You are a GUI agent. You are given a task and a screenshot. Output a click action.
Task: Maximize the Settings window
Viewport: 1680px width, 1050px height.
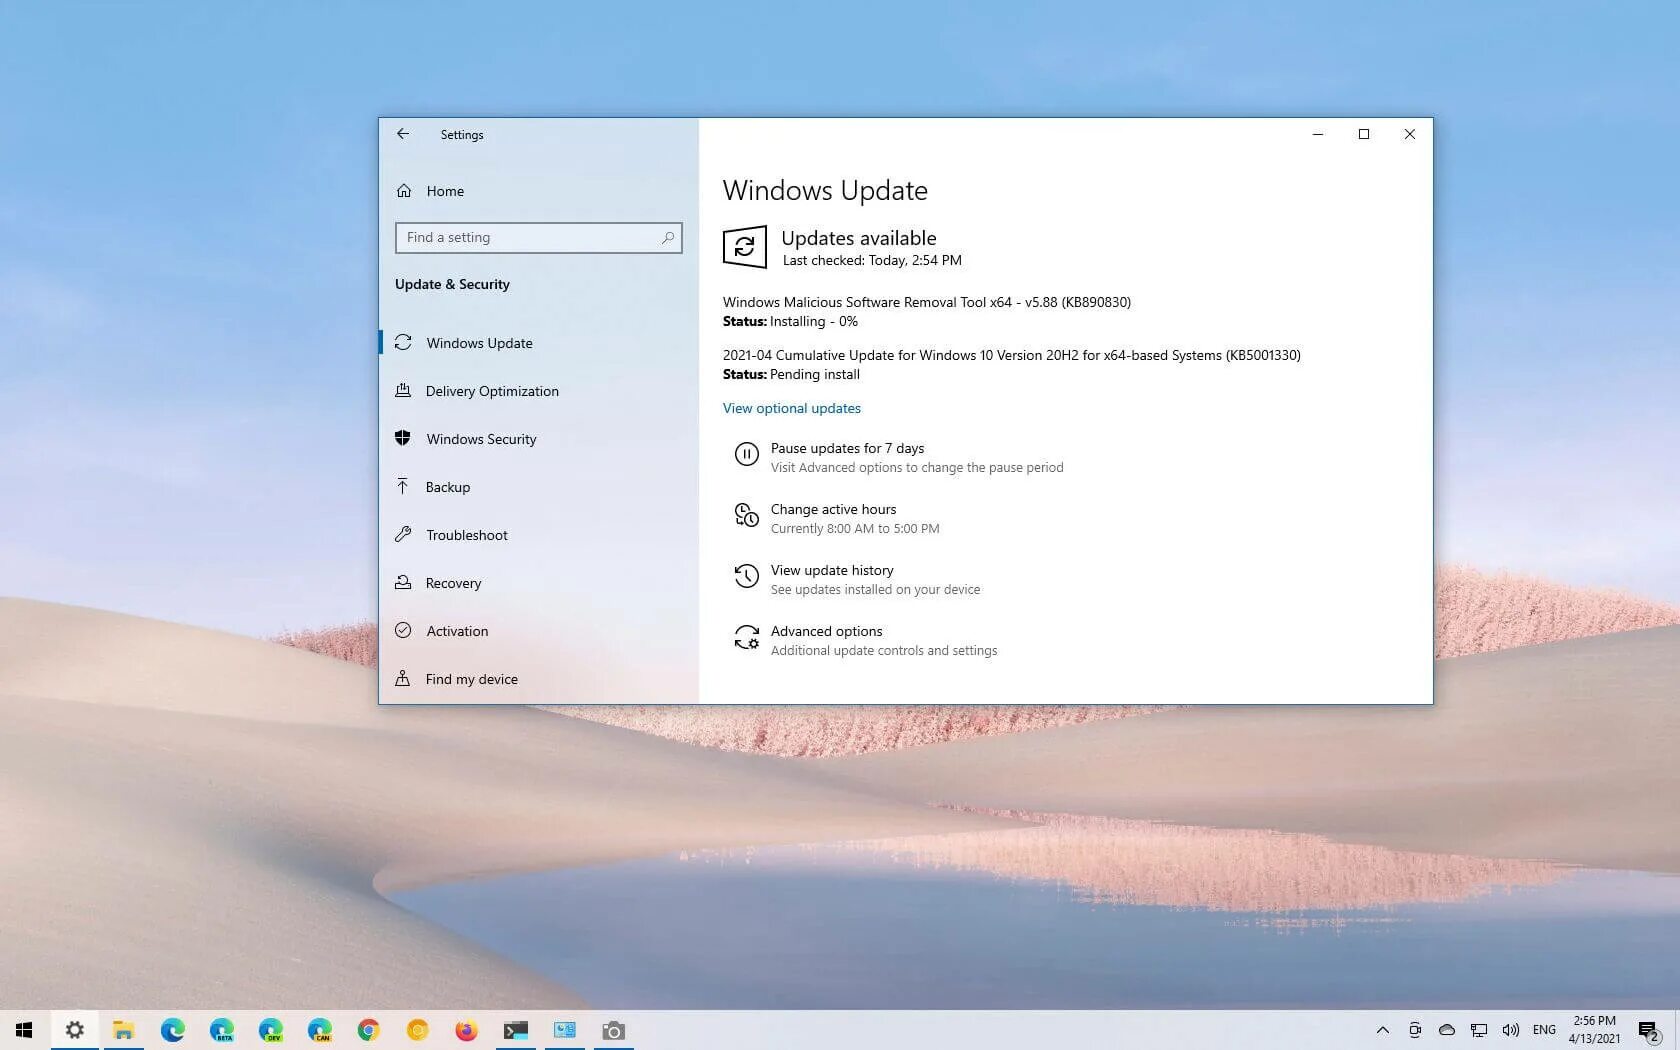(1364, 134)
